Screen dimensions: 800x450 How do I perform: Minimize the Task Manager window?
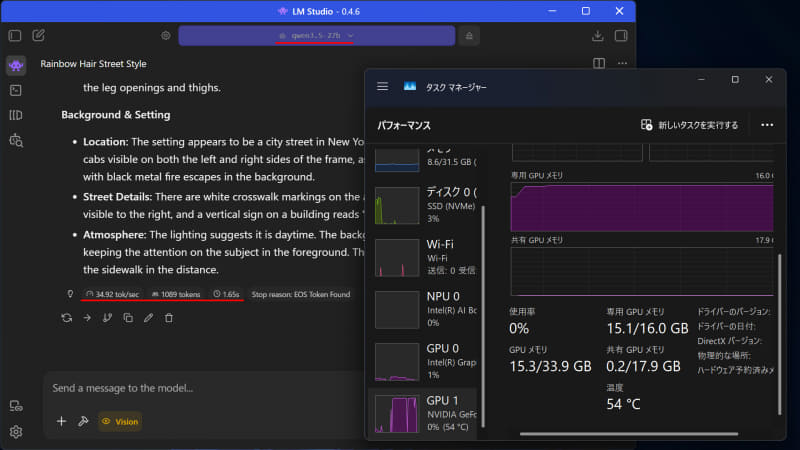click(702, 80)
